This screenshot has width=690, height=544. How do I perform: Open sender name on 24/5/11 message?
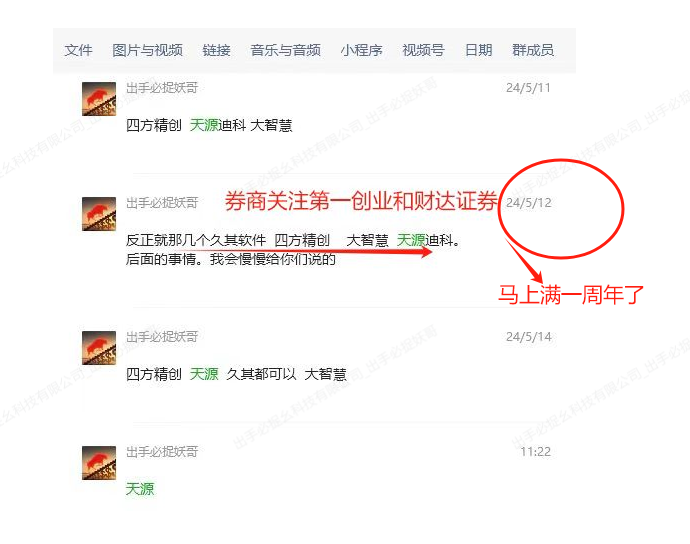coord(162,88)
